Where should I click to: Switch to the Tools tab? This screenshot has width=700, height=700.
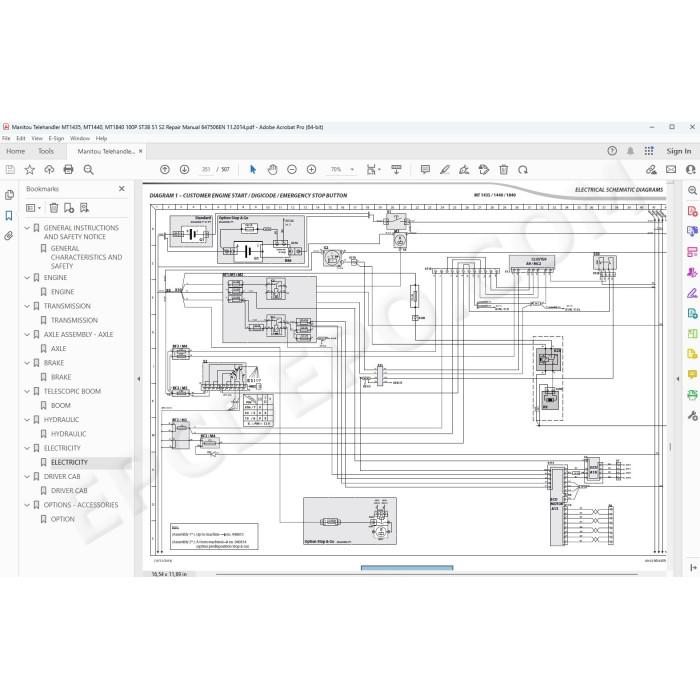[46, 151]
